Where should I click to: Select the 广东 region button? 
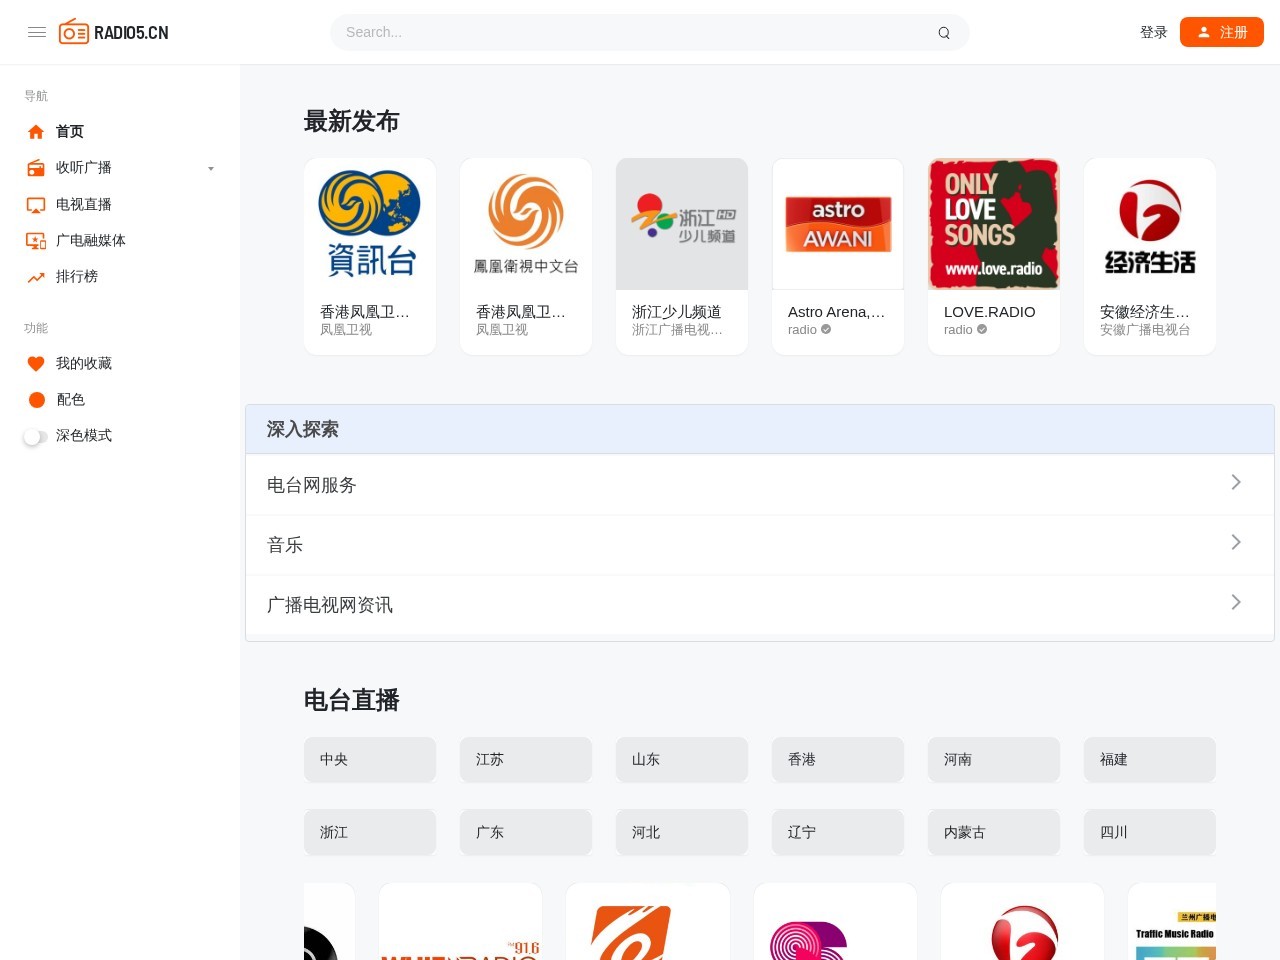(x=526, y=832)
